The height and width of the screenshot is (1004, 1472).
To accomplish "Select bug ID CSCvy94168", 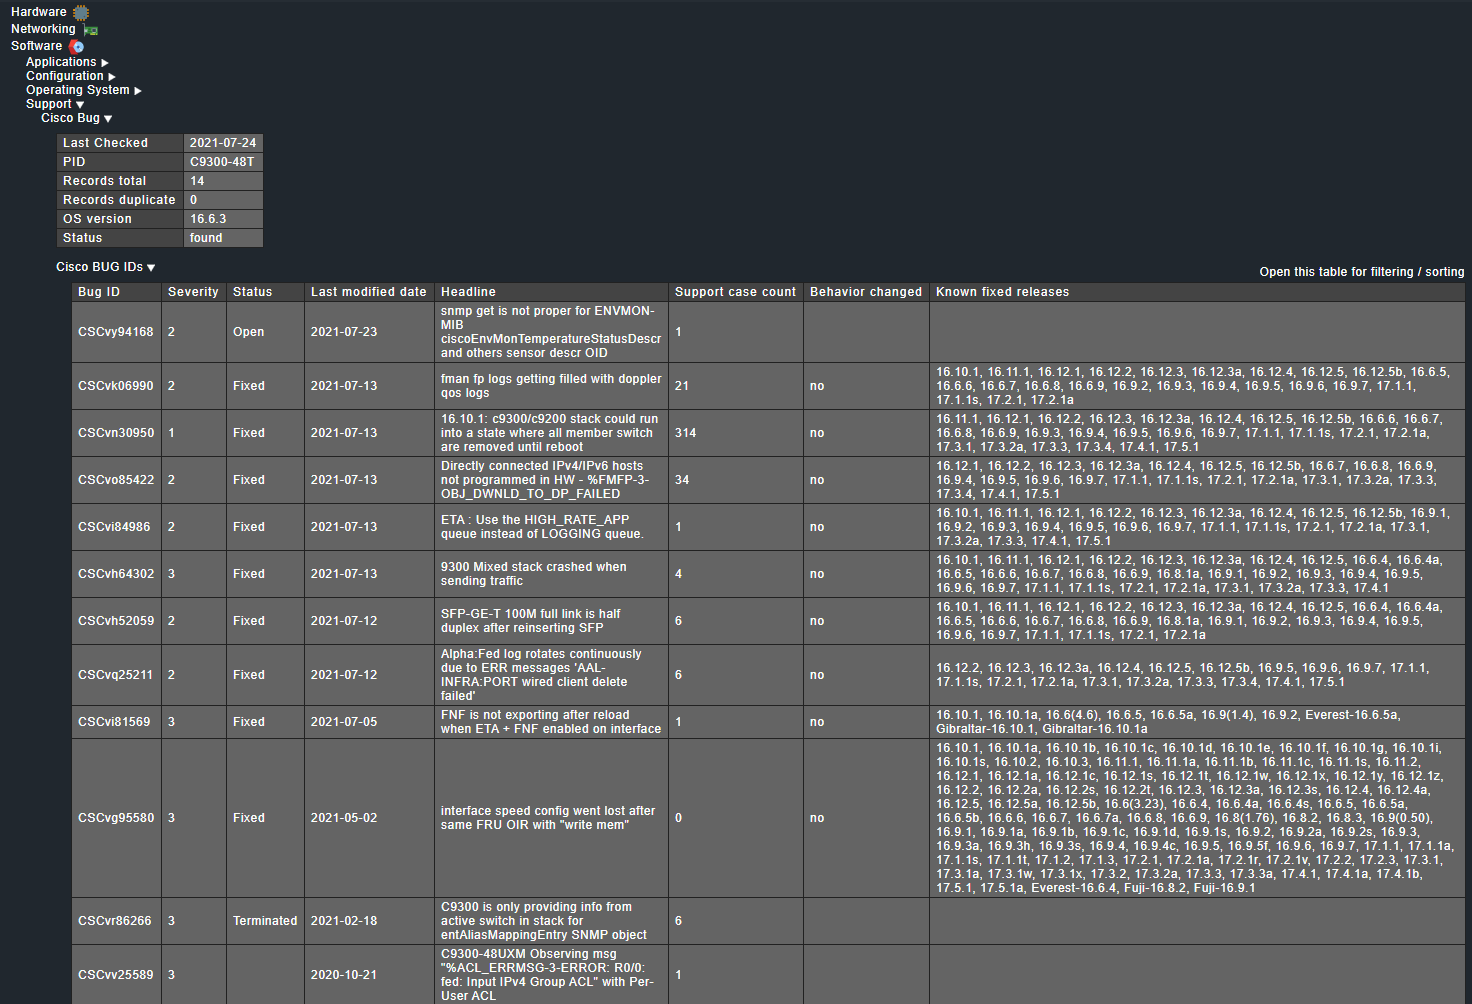I will tap(116, 332).
